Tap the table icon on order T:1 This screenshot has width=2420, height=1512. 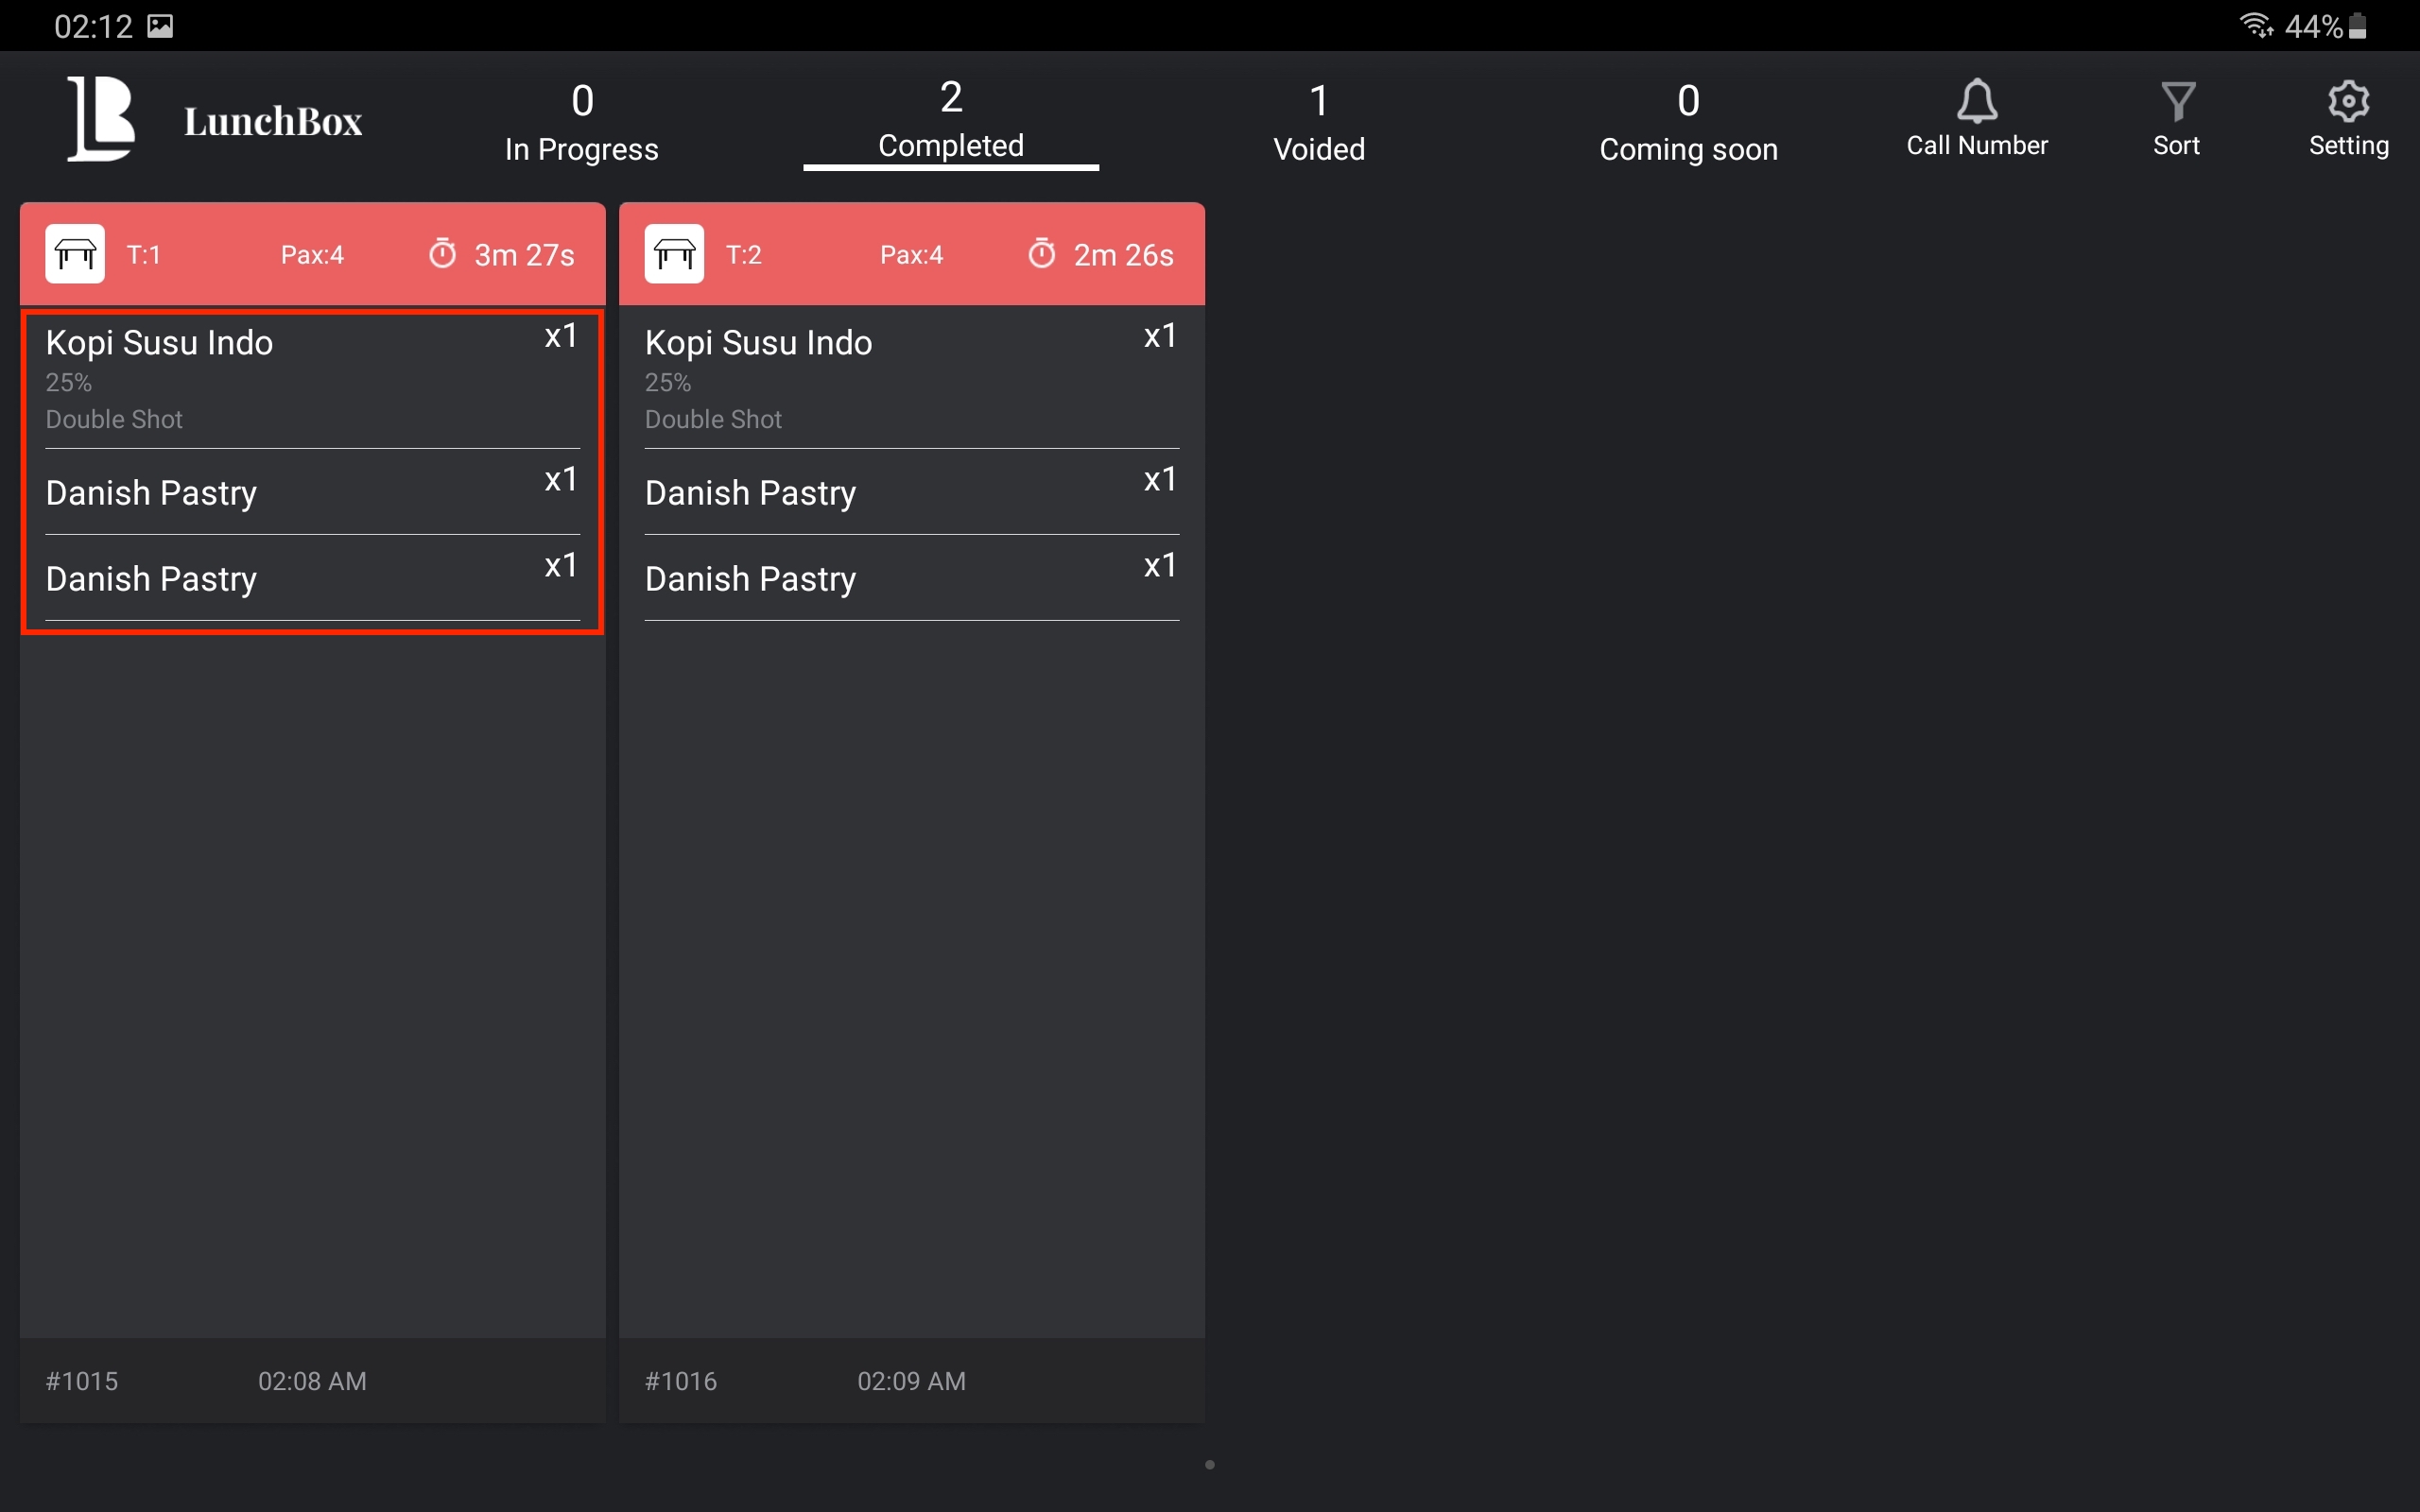point(75,254)
